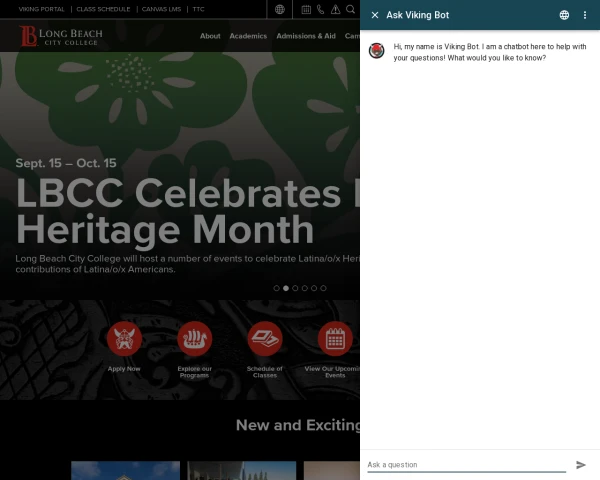Click the Sept. 15 – Oct. 15 date text
The width and height of the screenshot is (600, 480).
[x=66, y=163]
